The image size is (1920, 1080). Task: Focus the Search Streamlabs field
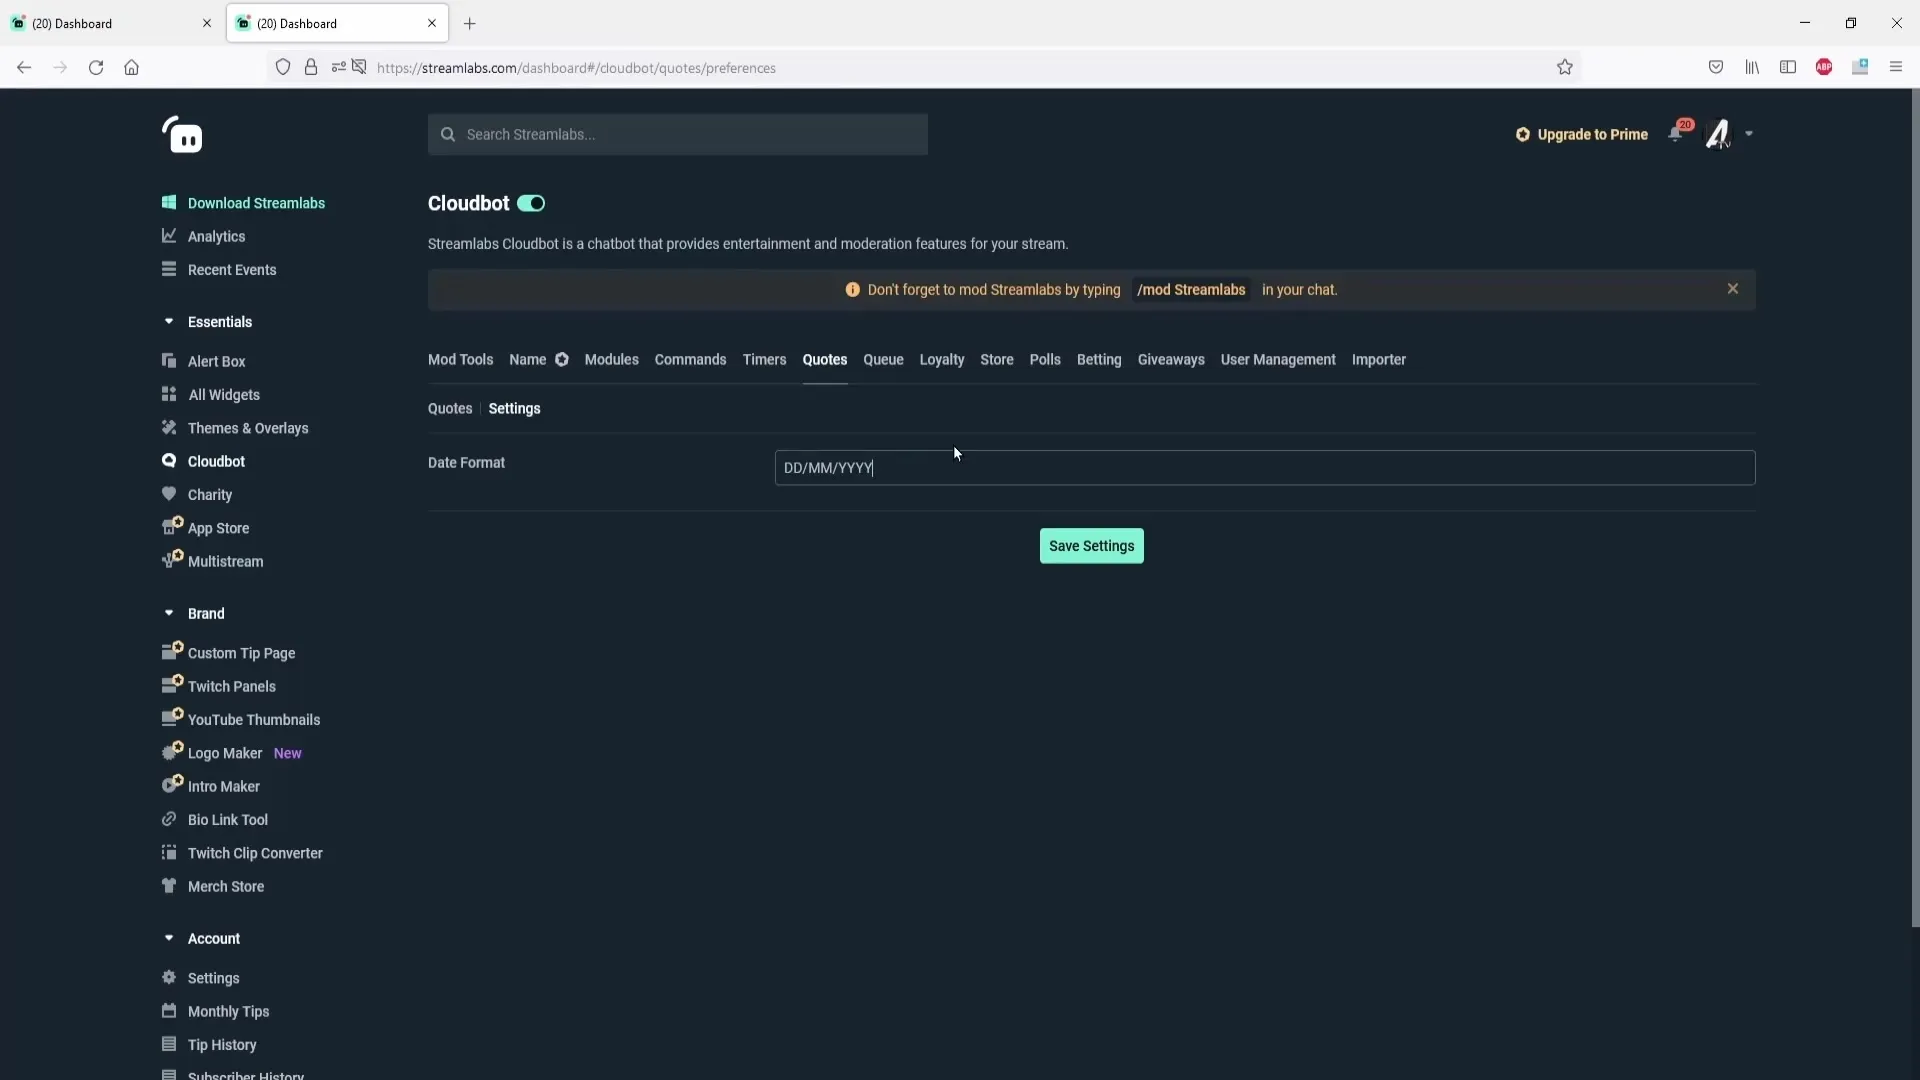point(678,134)
